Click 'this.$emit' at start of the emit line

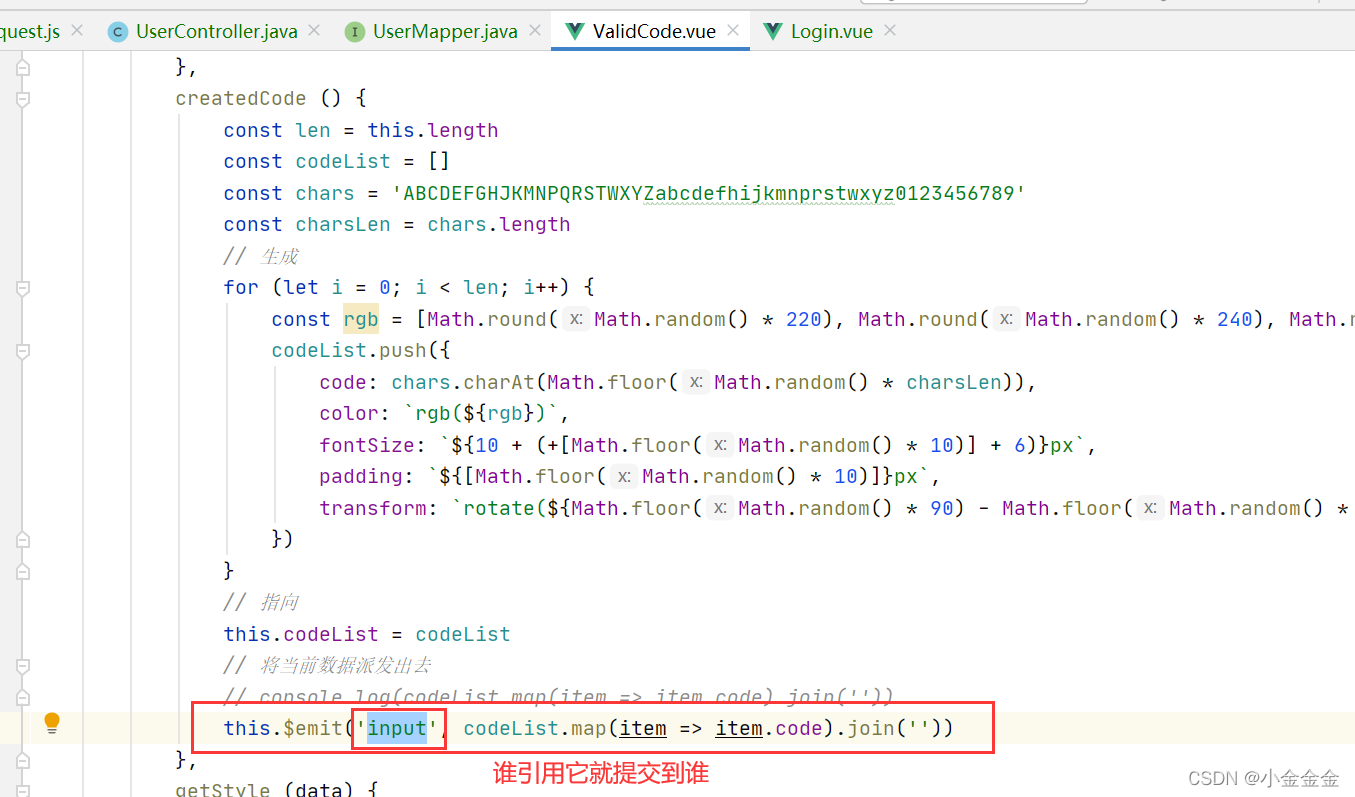pyautogui.click(x=283, y=728)
